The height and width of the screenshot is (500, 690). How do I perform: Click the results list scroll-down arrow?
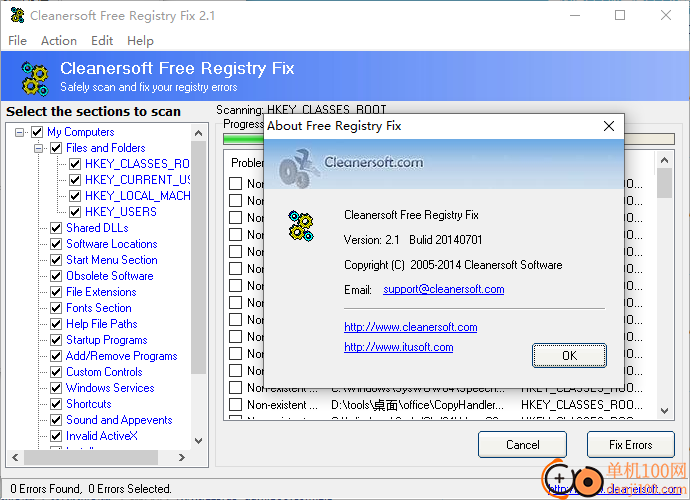664,411
